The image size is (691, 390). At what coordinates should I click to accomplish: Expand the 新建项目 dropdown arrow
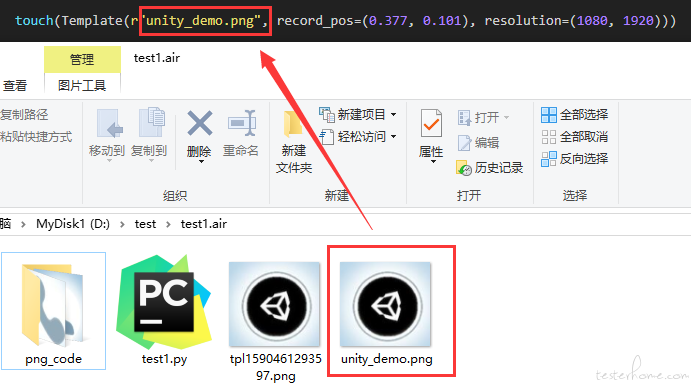(393, 115)
